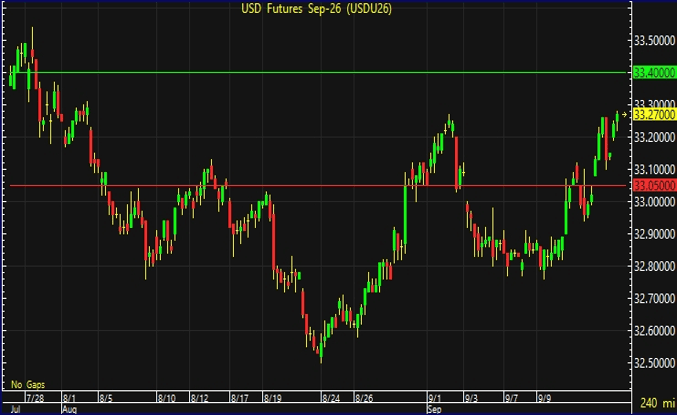Click the 9/3 date on time axis
This screenshot has height=415, width=677.
pos(471,398)
